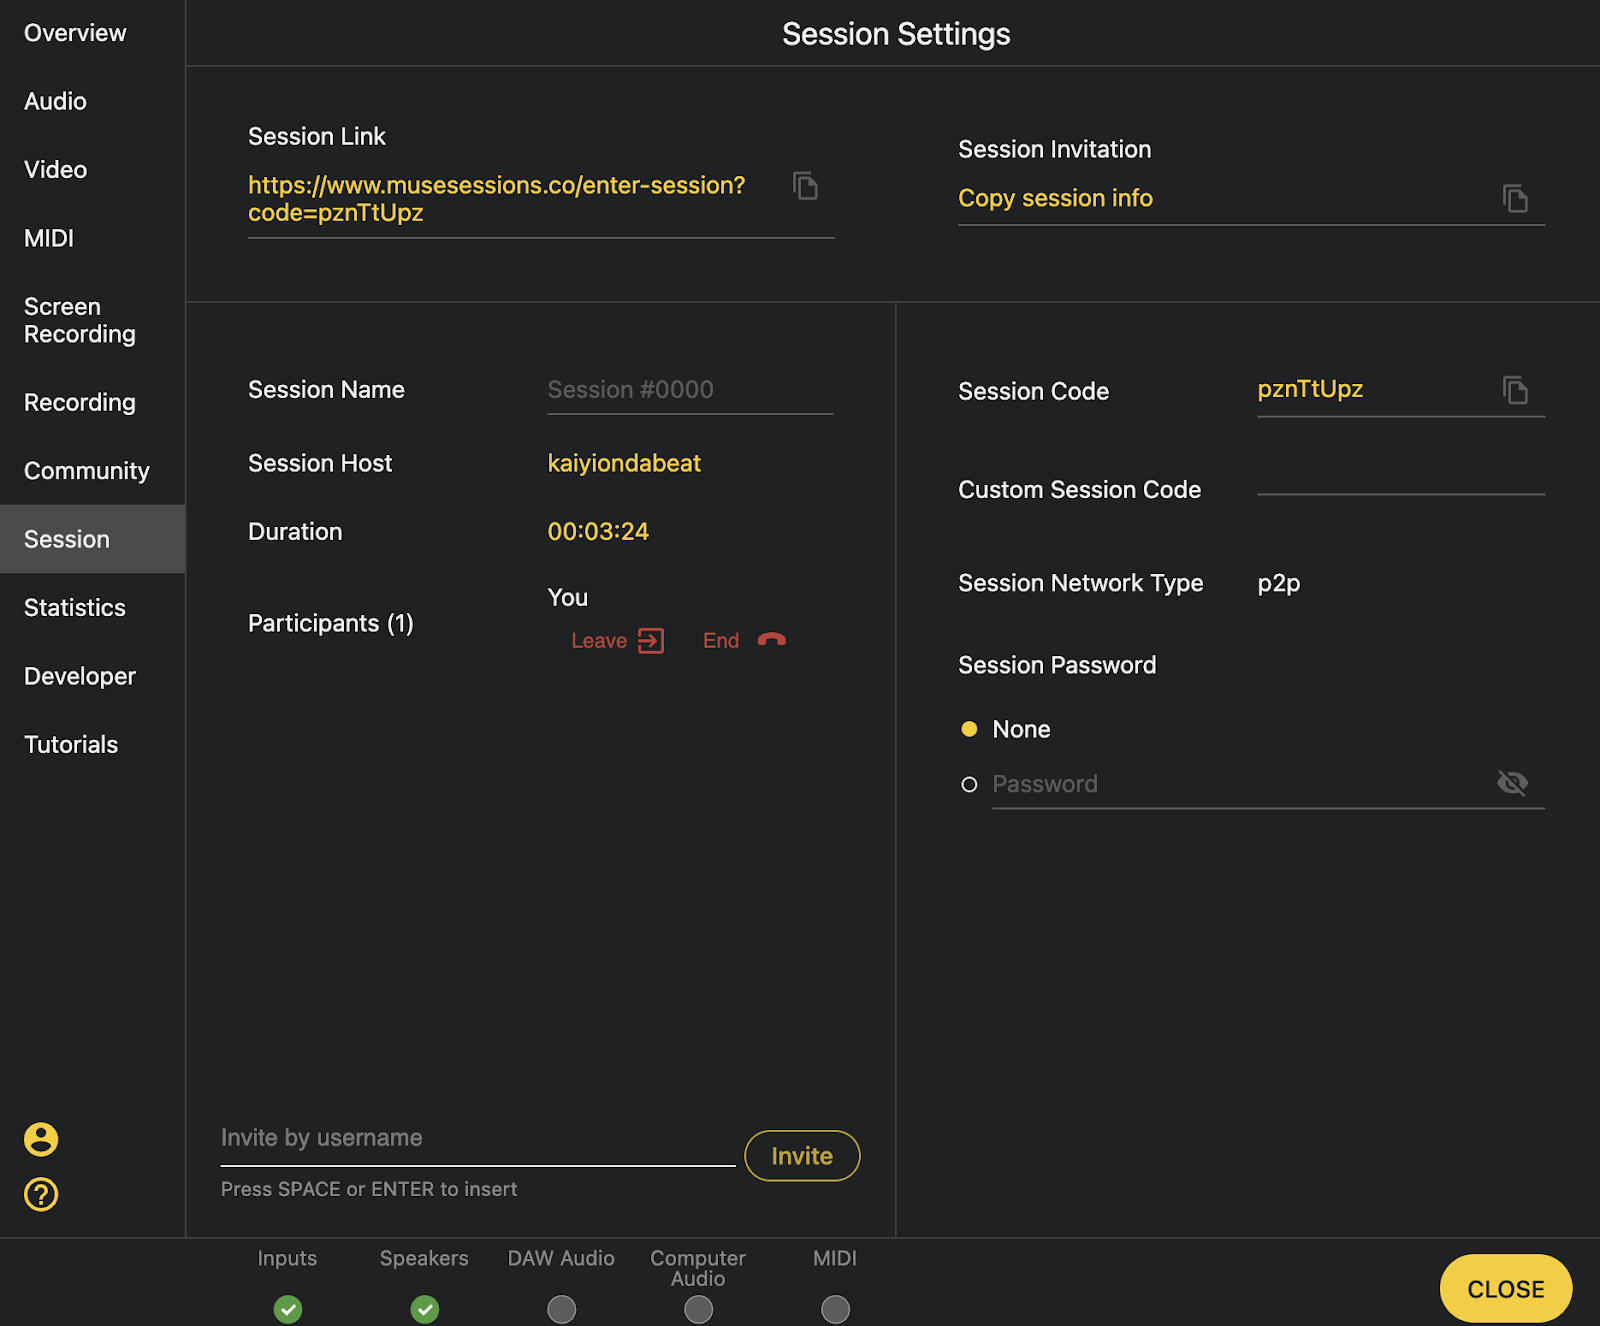The width and height of the screenshot is (1600, 1326).
Task: Click the Leave session exit icon
Action: coord(651,640)
